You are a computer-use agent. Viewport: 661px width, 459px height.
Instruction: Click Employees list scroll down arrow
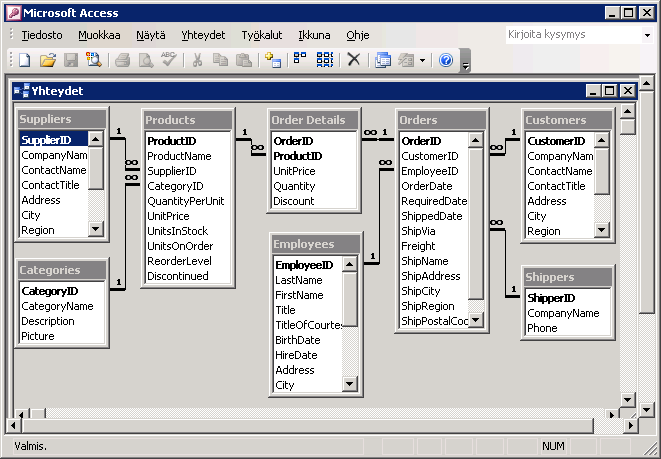pyautogui.click(x=349, y=384)
